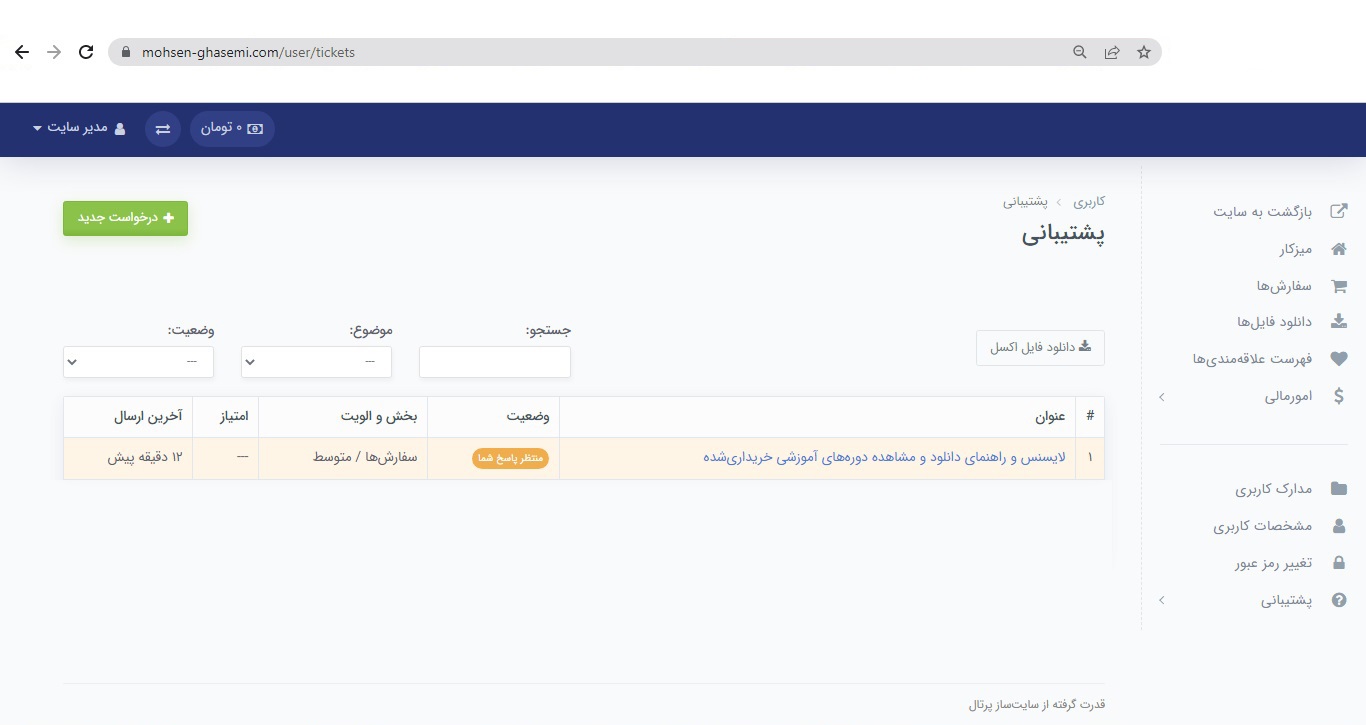Click the folder icon for مدارک کاربری
Image resolution: width=1366 pixels, height=725 pixels.
pos(1338,489)
